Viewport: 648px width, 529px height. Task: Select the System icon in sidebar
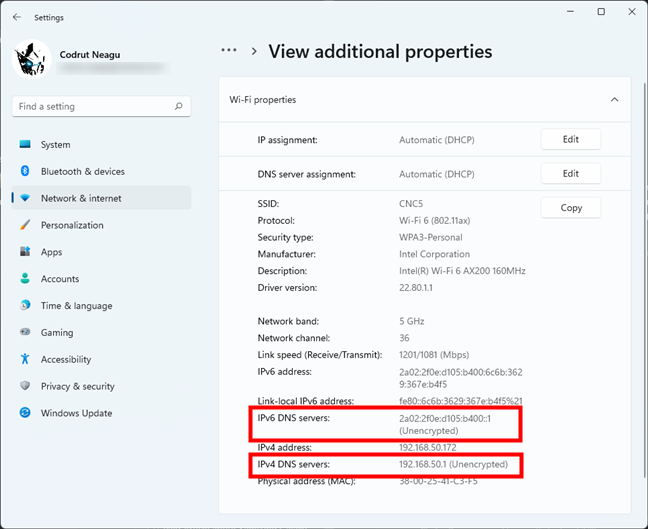pyautogui.click(x=25, y=144)
